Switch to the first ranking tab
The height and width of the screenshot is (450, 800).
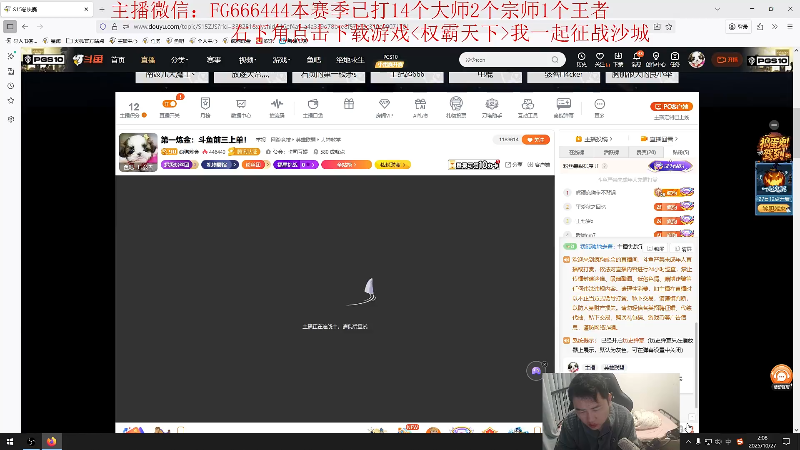(577, 152)
